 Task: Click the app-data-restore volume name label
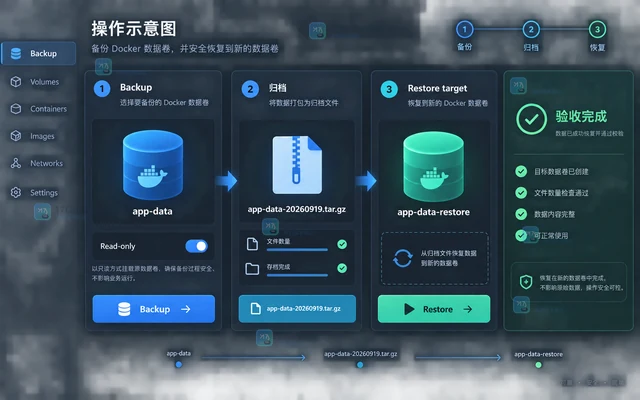click(433, 212)
